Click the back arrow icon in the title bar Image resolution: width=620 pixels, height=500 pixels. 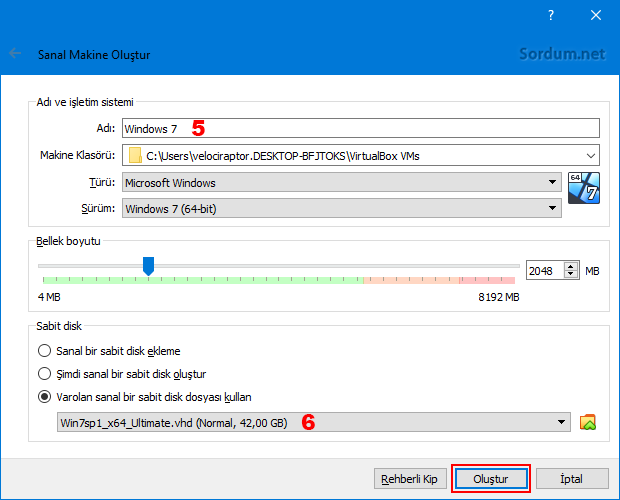(15, 53)
